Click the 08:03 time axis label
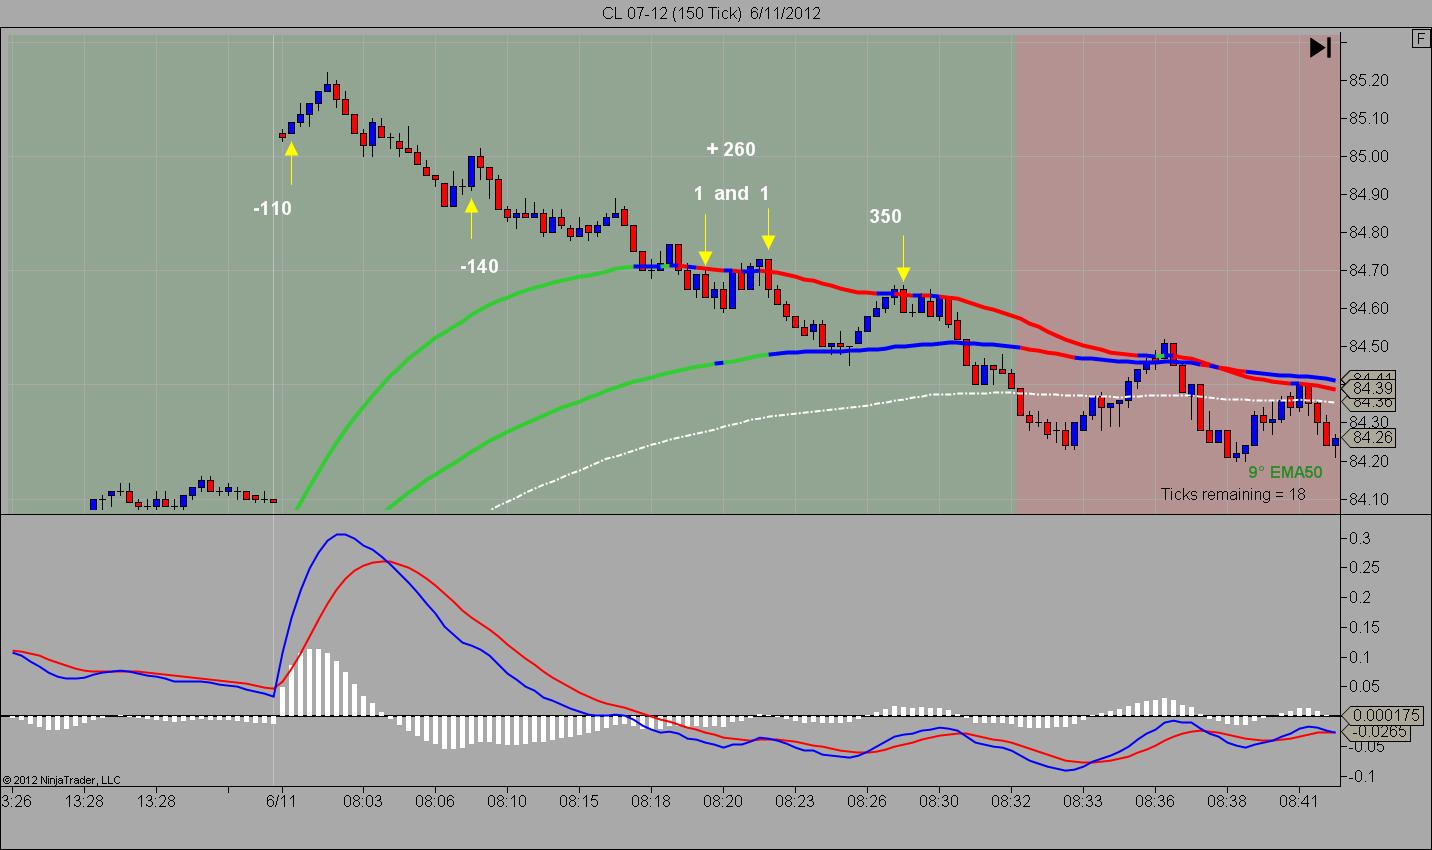The image size is (1432, 850). click(x=363, y=801)
